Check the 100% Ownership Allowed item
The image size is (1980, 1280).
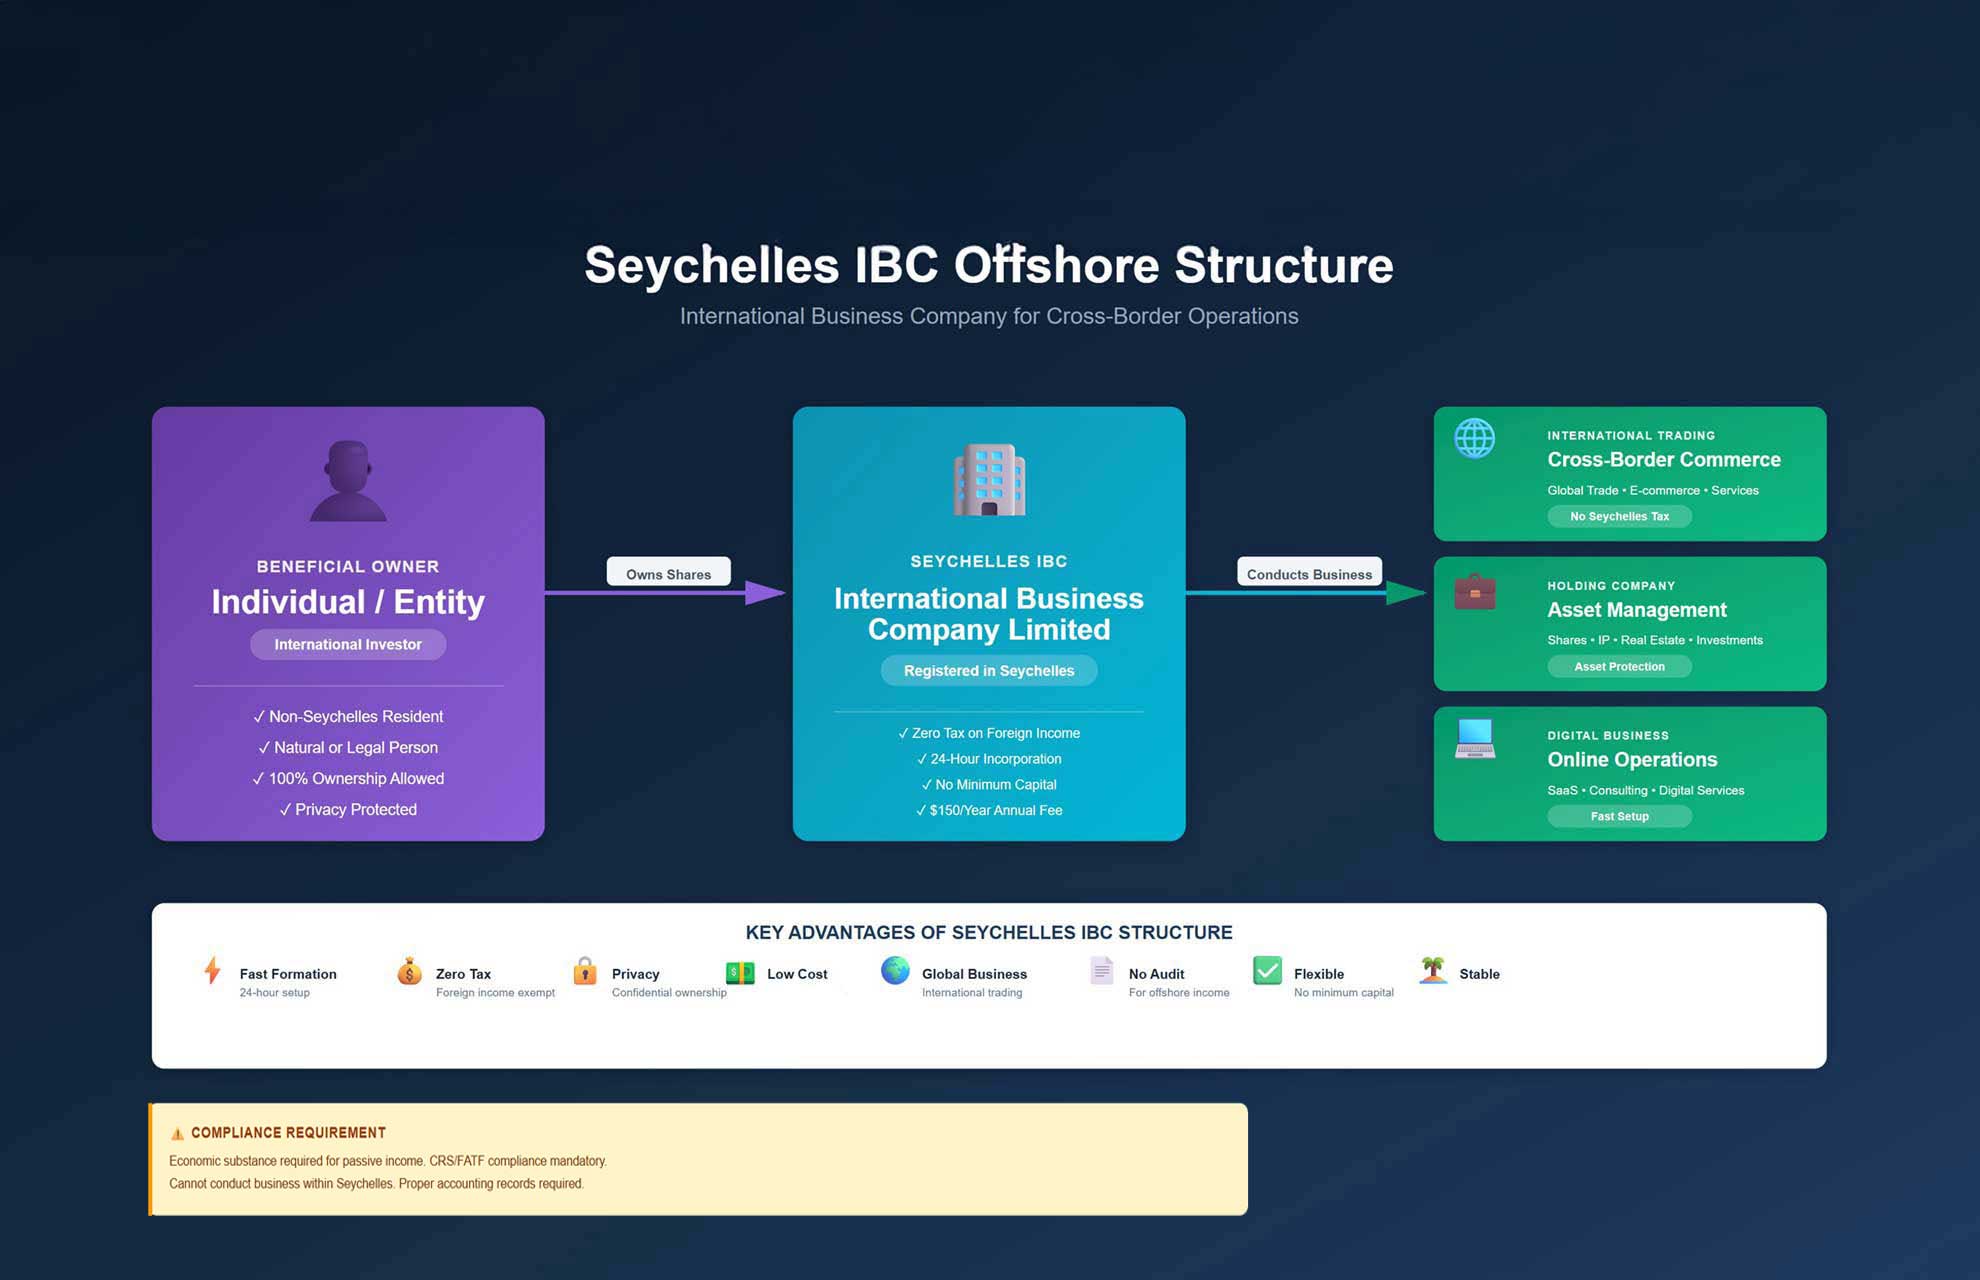click(x=347, y=778)
